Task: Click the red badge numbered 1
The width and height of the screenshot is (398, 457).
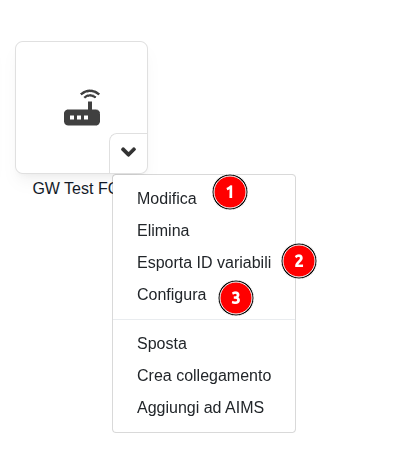Action: pos(230,192)
